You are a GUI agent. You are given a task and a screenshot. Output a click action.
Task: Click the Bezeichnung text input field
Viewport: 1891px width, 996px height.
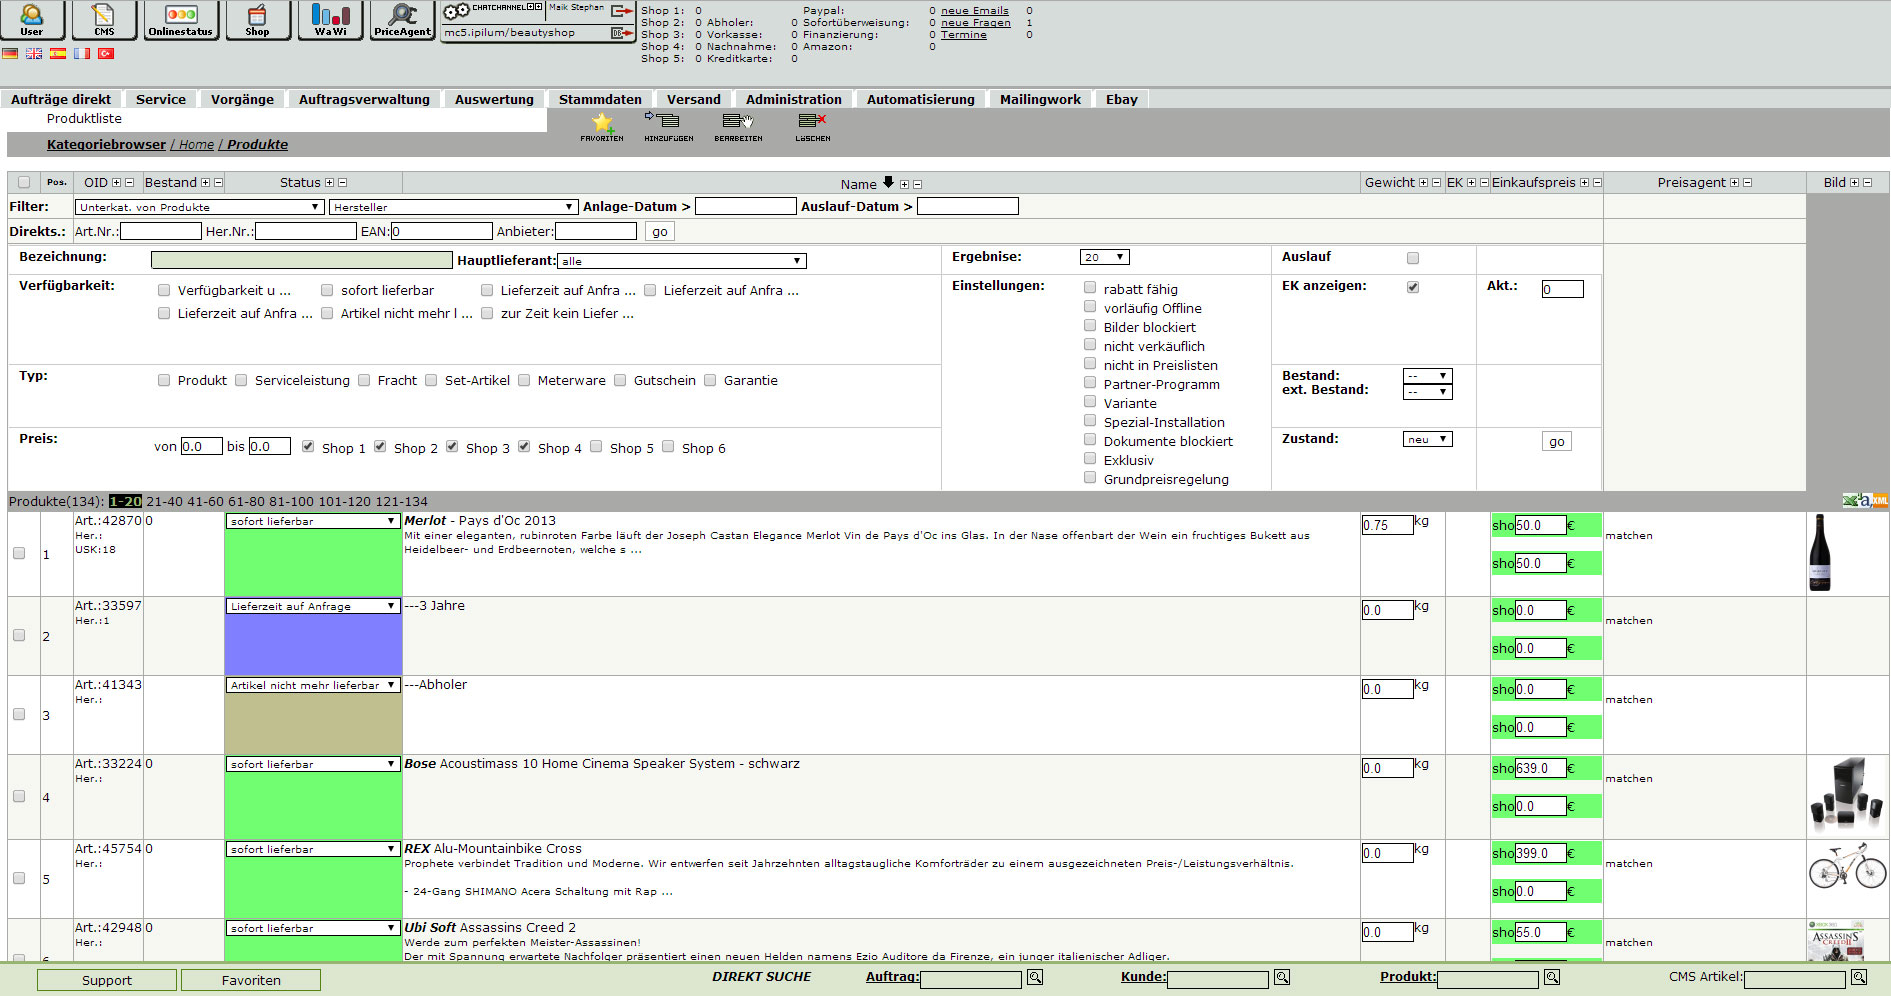click(301, 260)
